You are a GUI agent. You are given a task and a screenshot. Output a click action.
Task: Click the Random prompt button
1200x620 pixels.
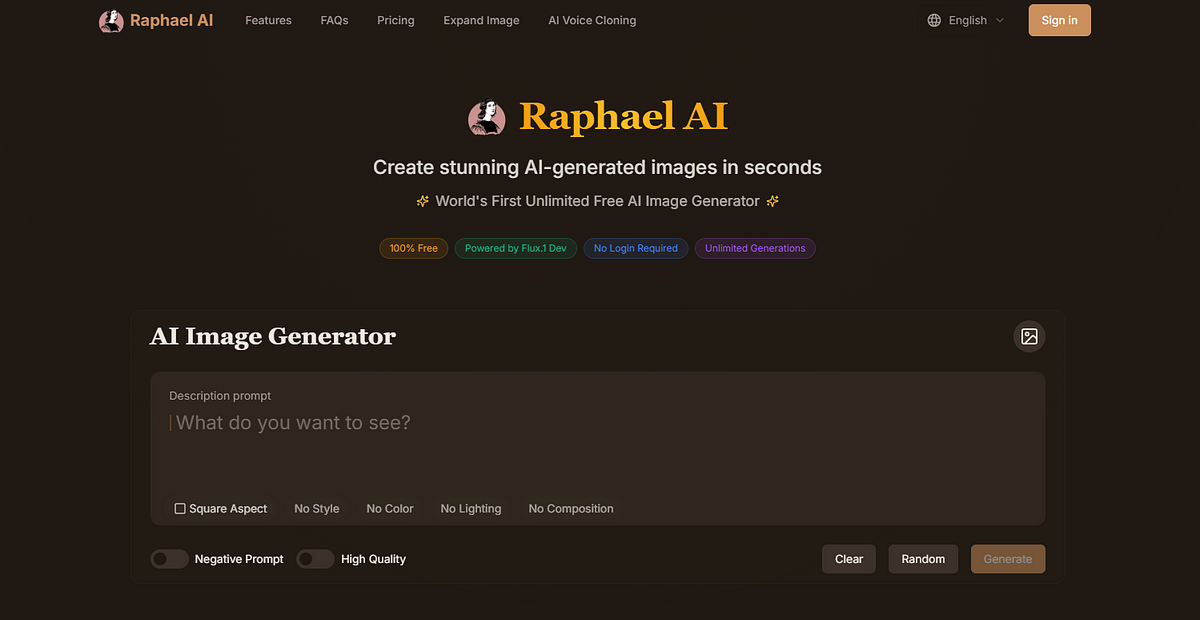click(923, 559)
